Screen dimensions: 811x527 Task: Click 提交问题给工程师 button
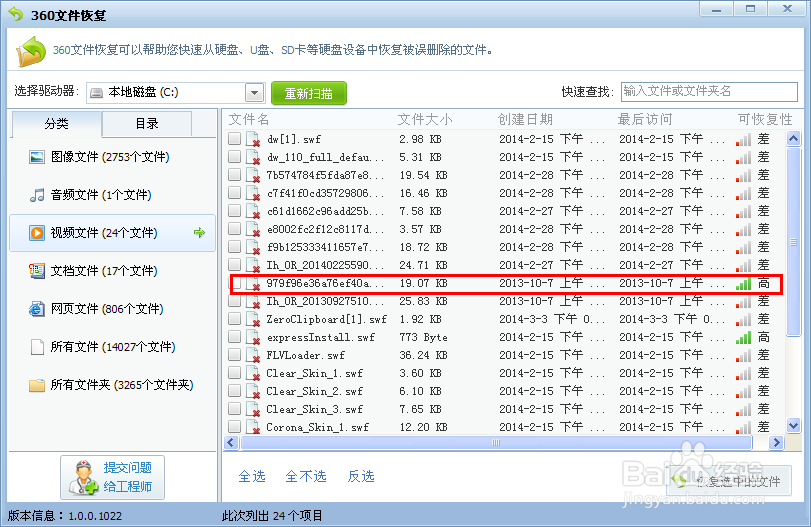[x=112, y=477]
